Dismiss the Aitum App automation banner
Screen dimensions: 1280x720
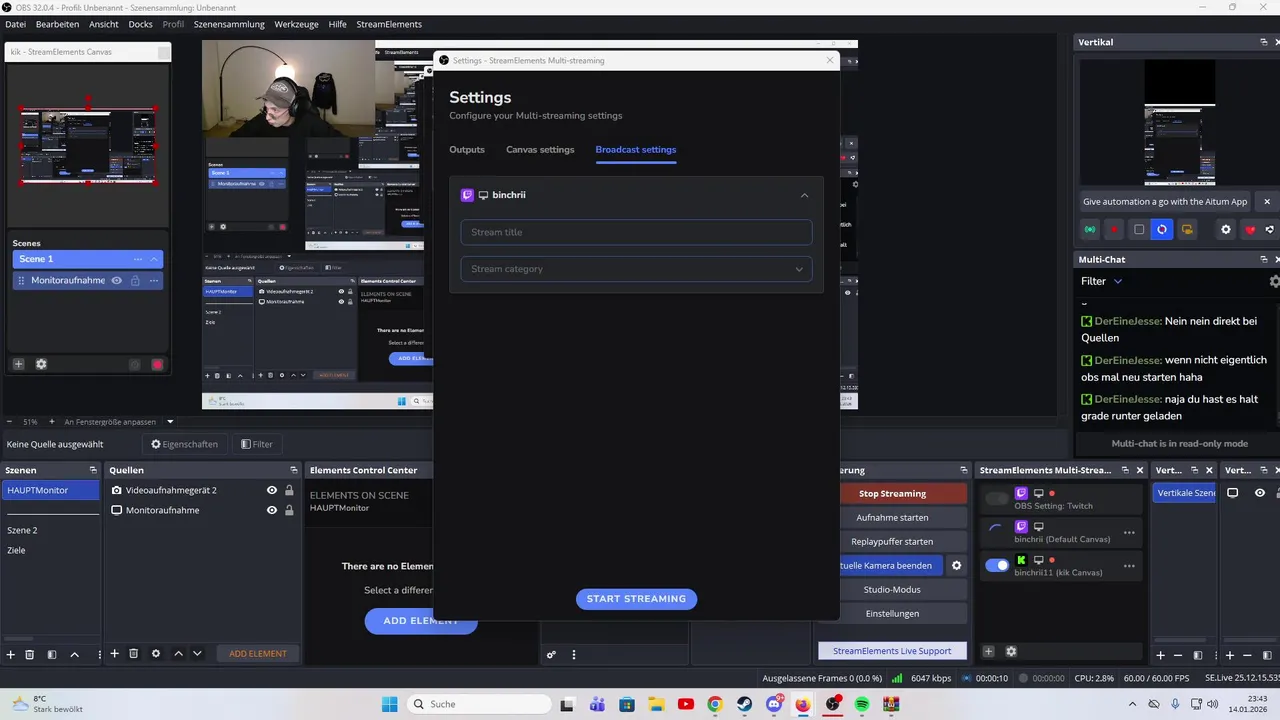pyautogui.click(x=1267, y=201)
